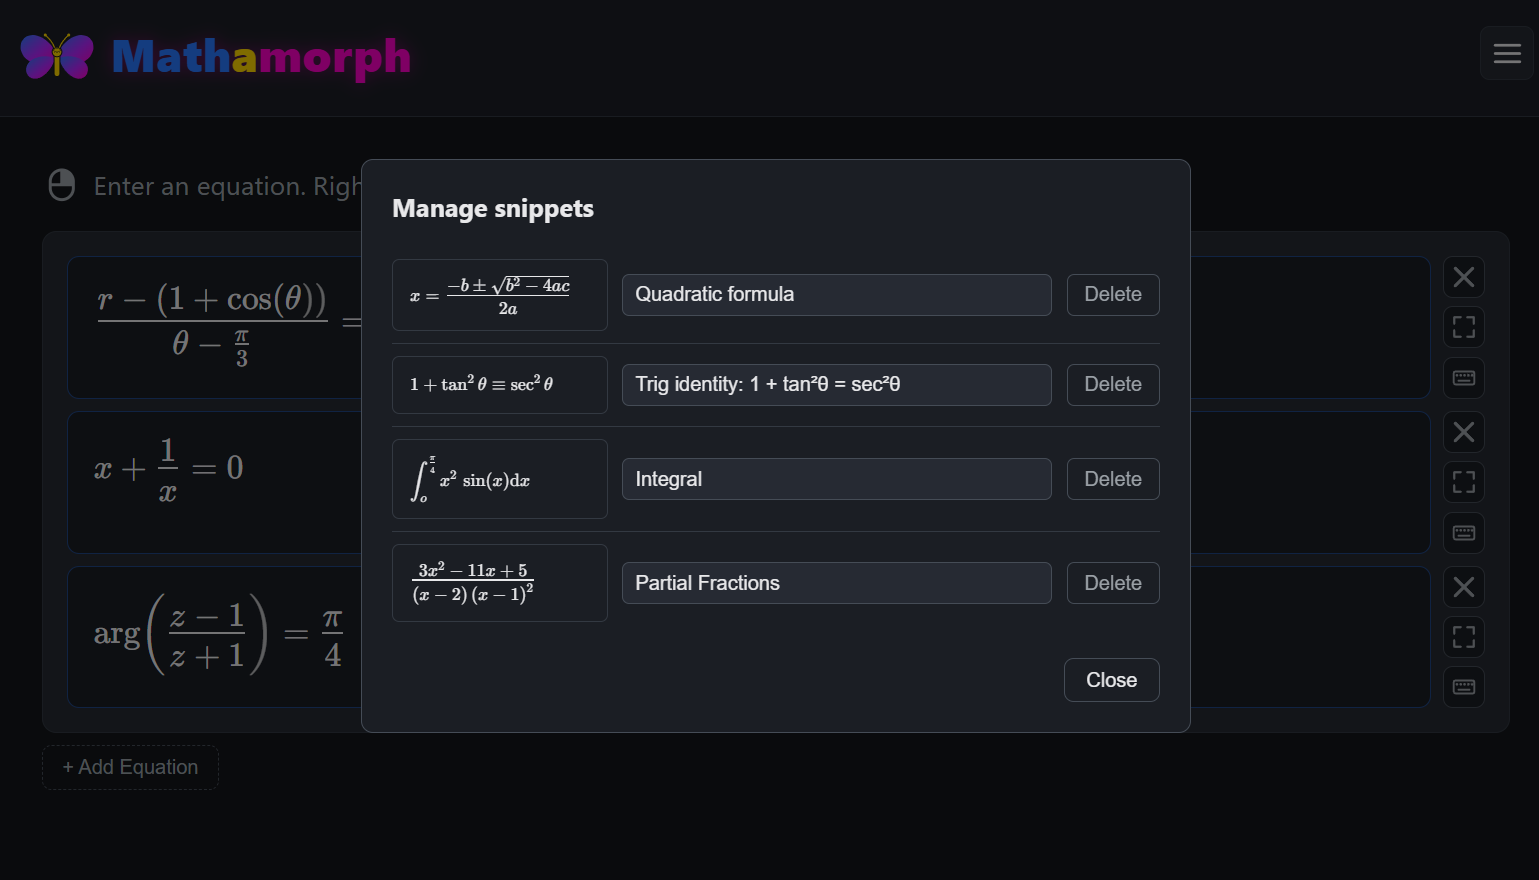
Task: Click the arg((z−1)/(z+1)) equation
Action: (219, 634)
